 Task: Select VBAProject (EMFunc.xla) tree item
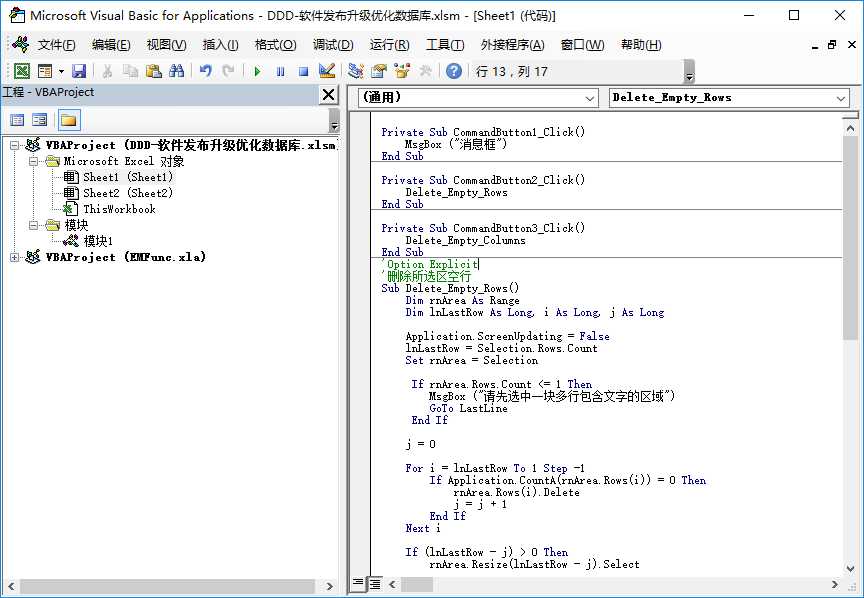click(126, 257)
